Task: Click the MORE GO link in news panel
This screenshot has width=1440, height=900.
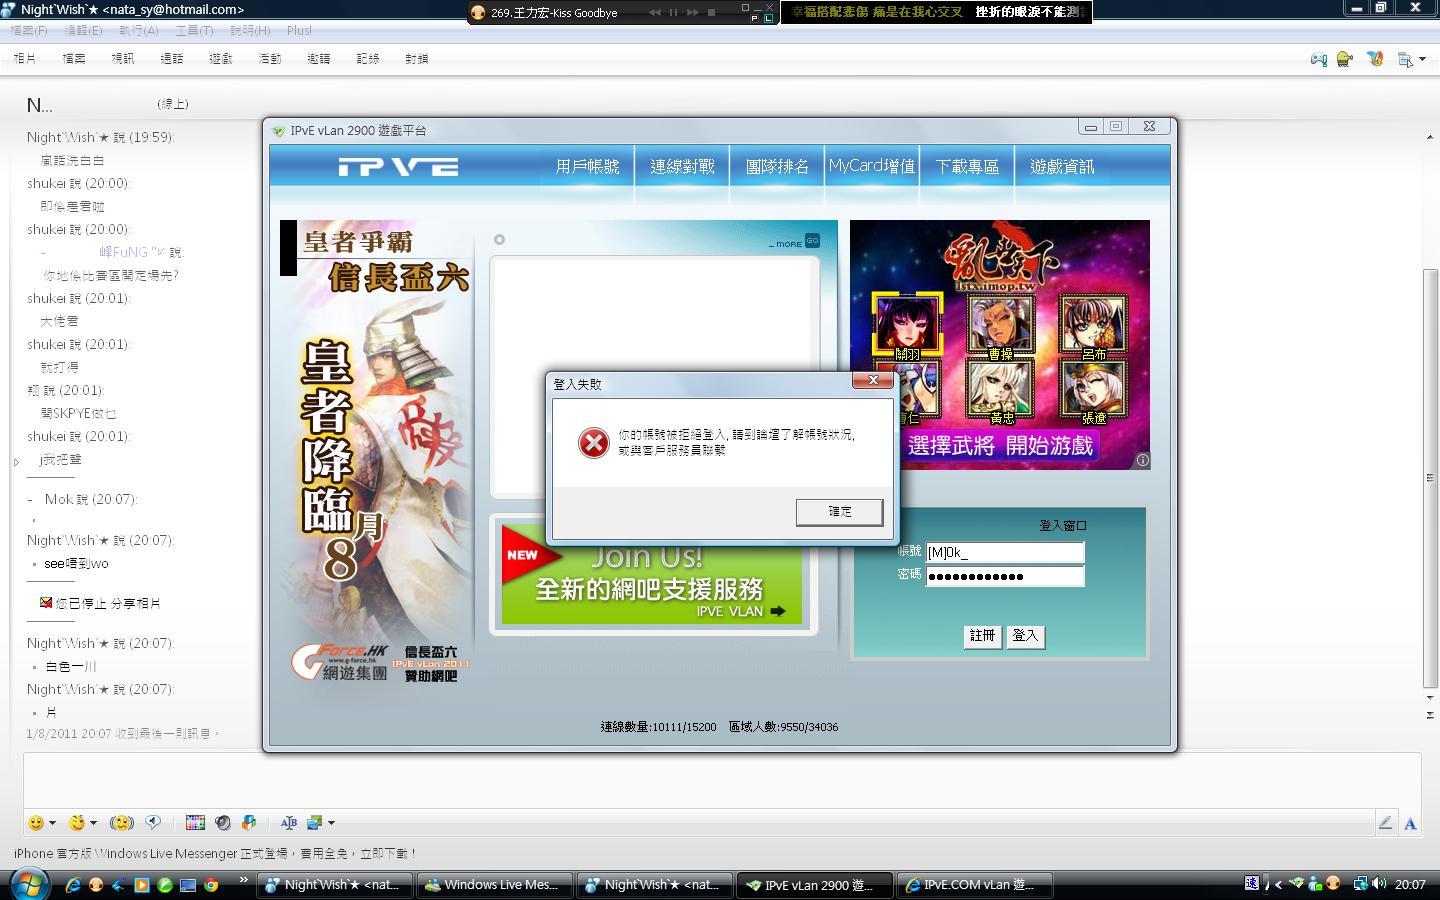Action: (794, 241)
